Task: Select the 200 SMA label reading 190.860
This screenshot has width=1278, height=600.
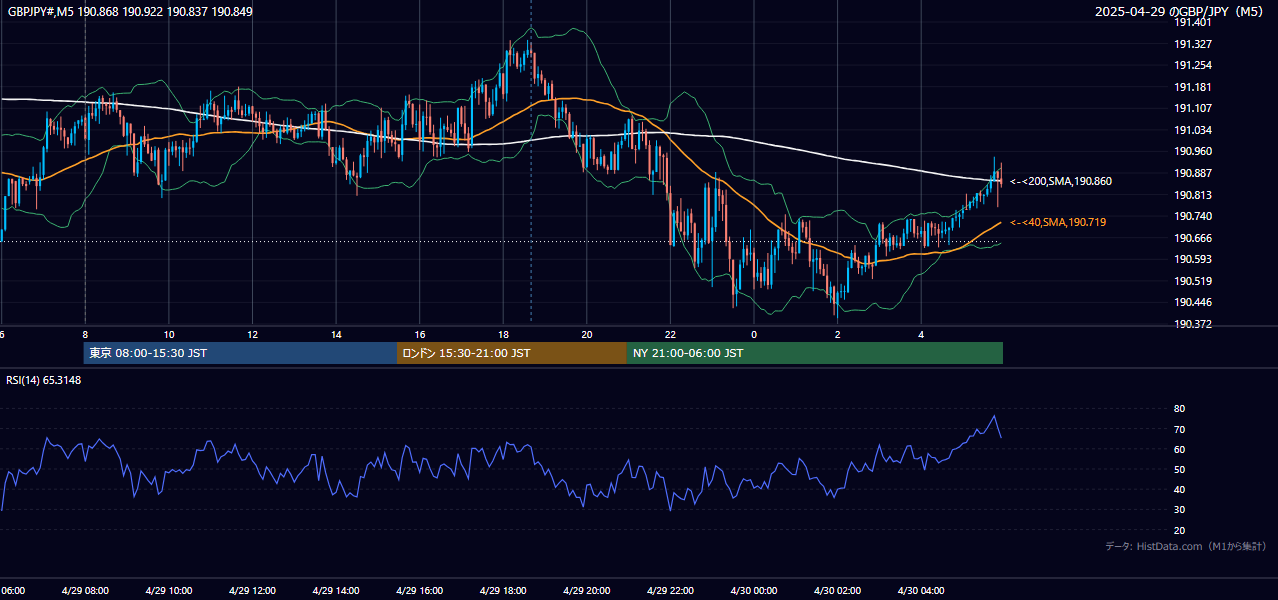Action: tap(1061, 181)
